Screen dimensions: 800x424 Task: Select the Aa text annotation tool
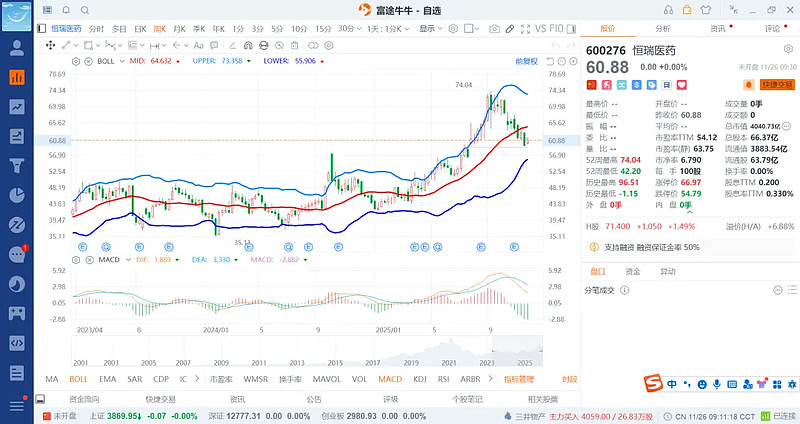[x=198, y=45]
